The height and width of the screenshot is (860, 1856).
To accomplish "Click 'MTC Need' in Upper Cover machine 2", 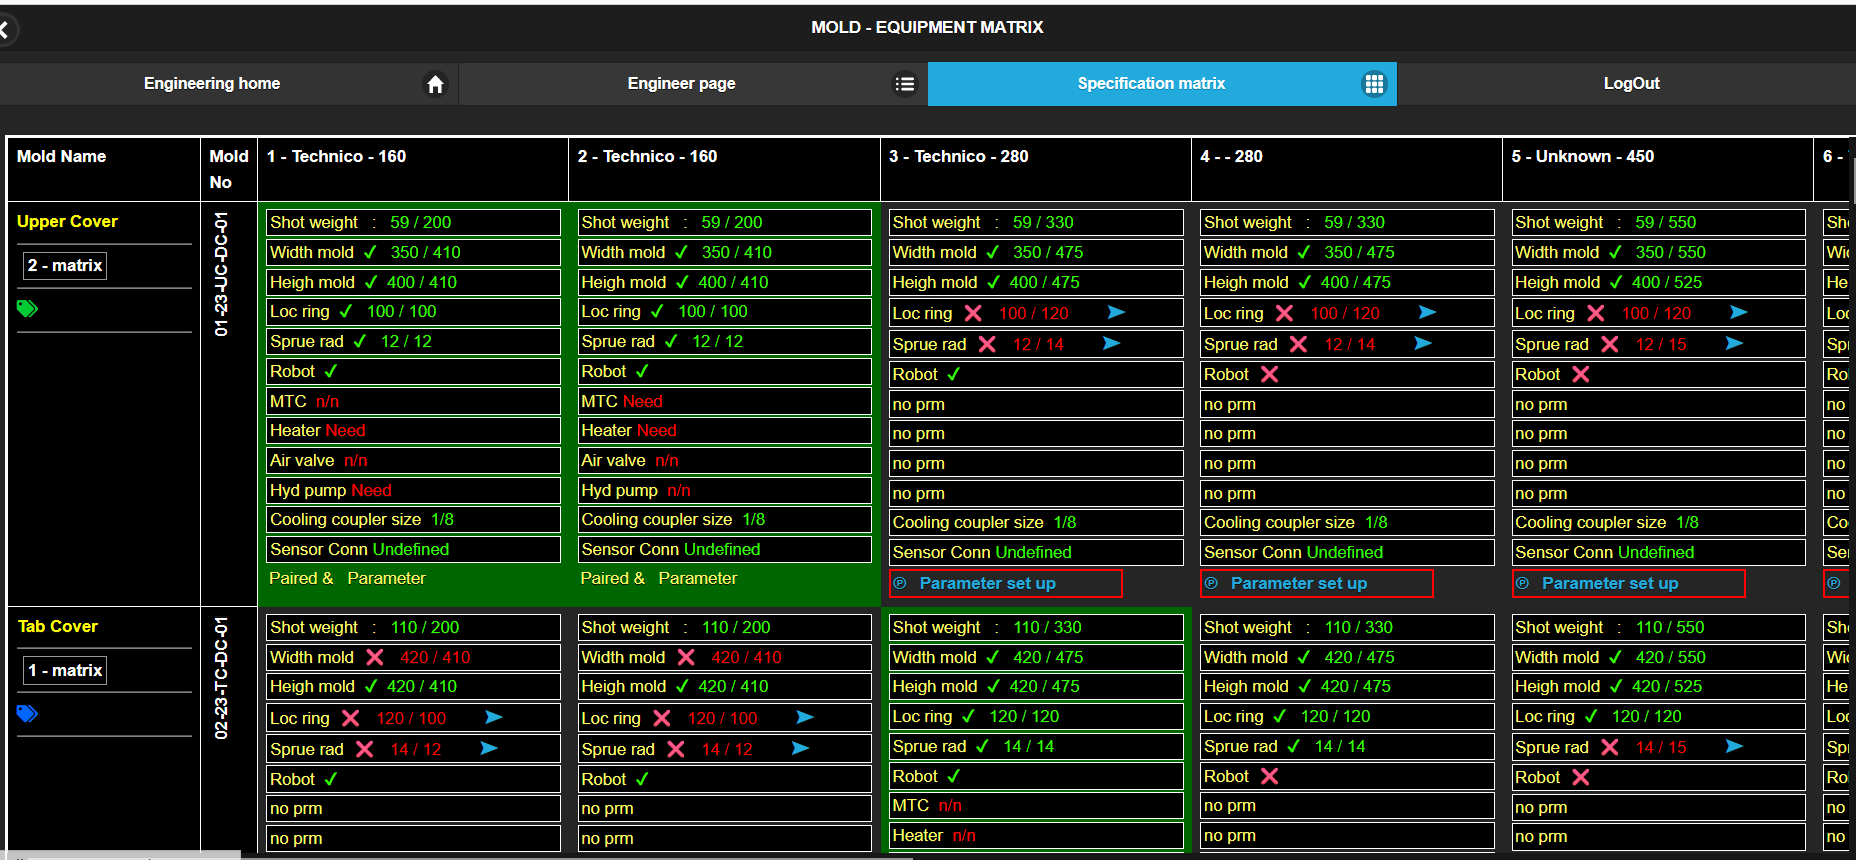I will (x=724, y=401).
